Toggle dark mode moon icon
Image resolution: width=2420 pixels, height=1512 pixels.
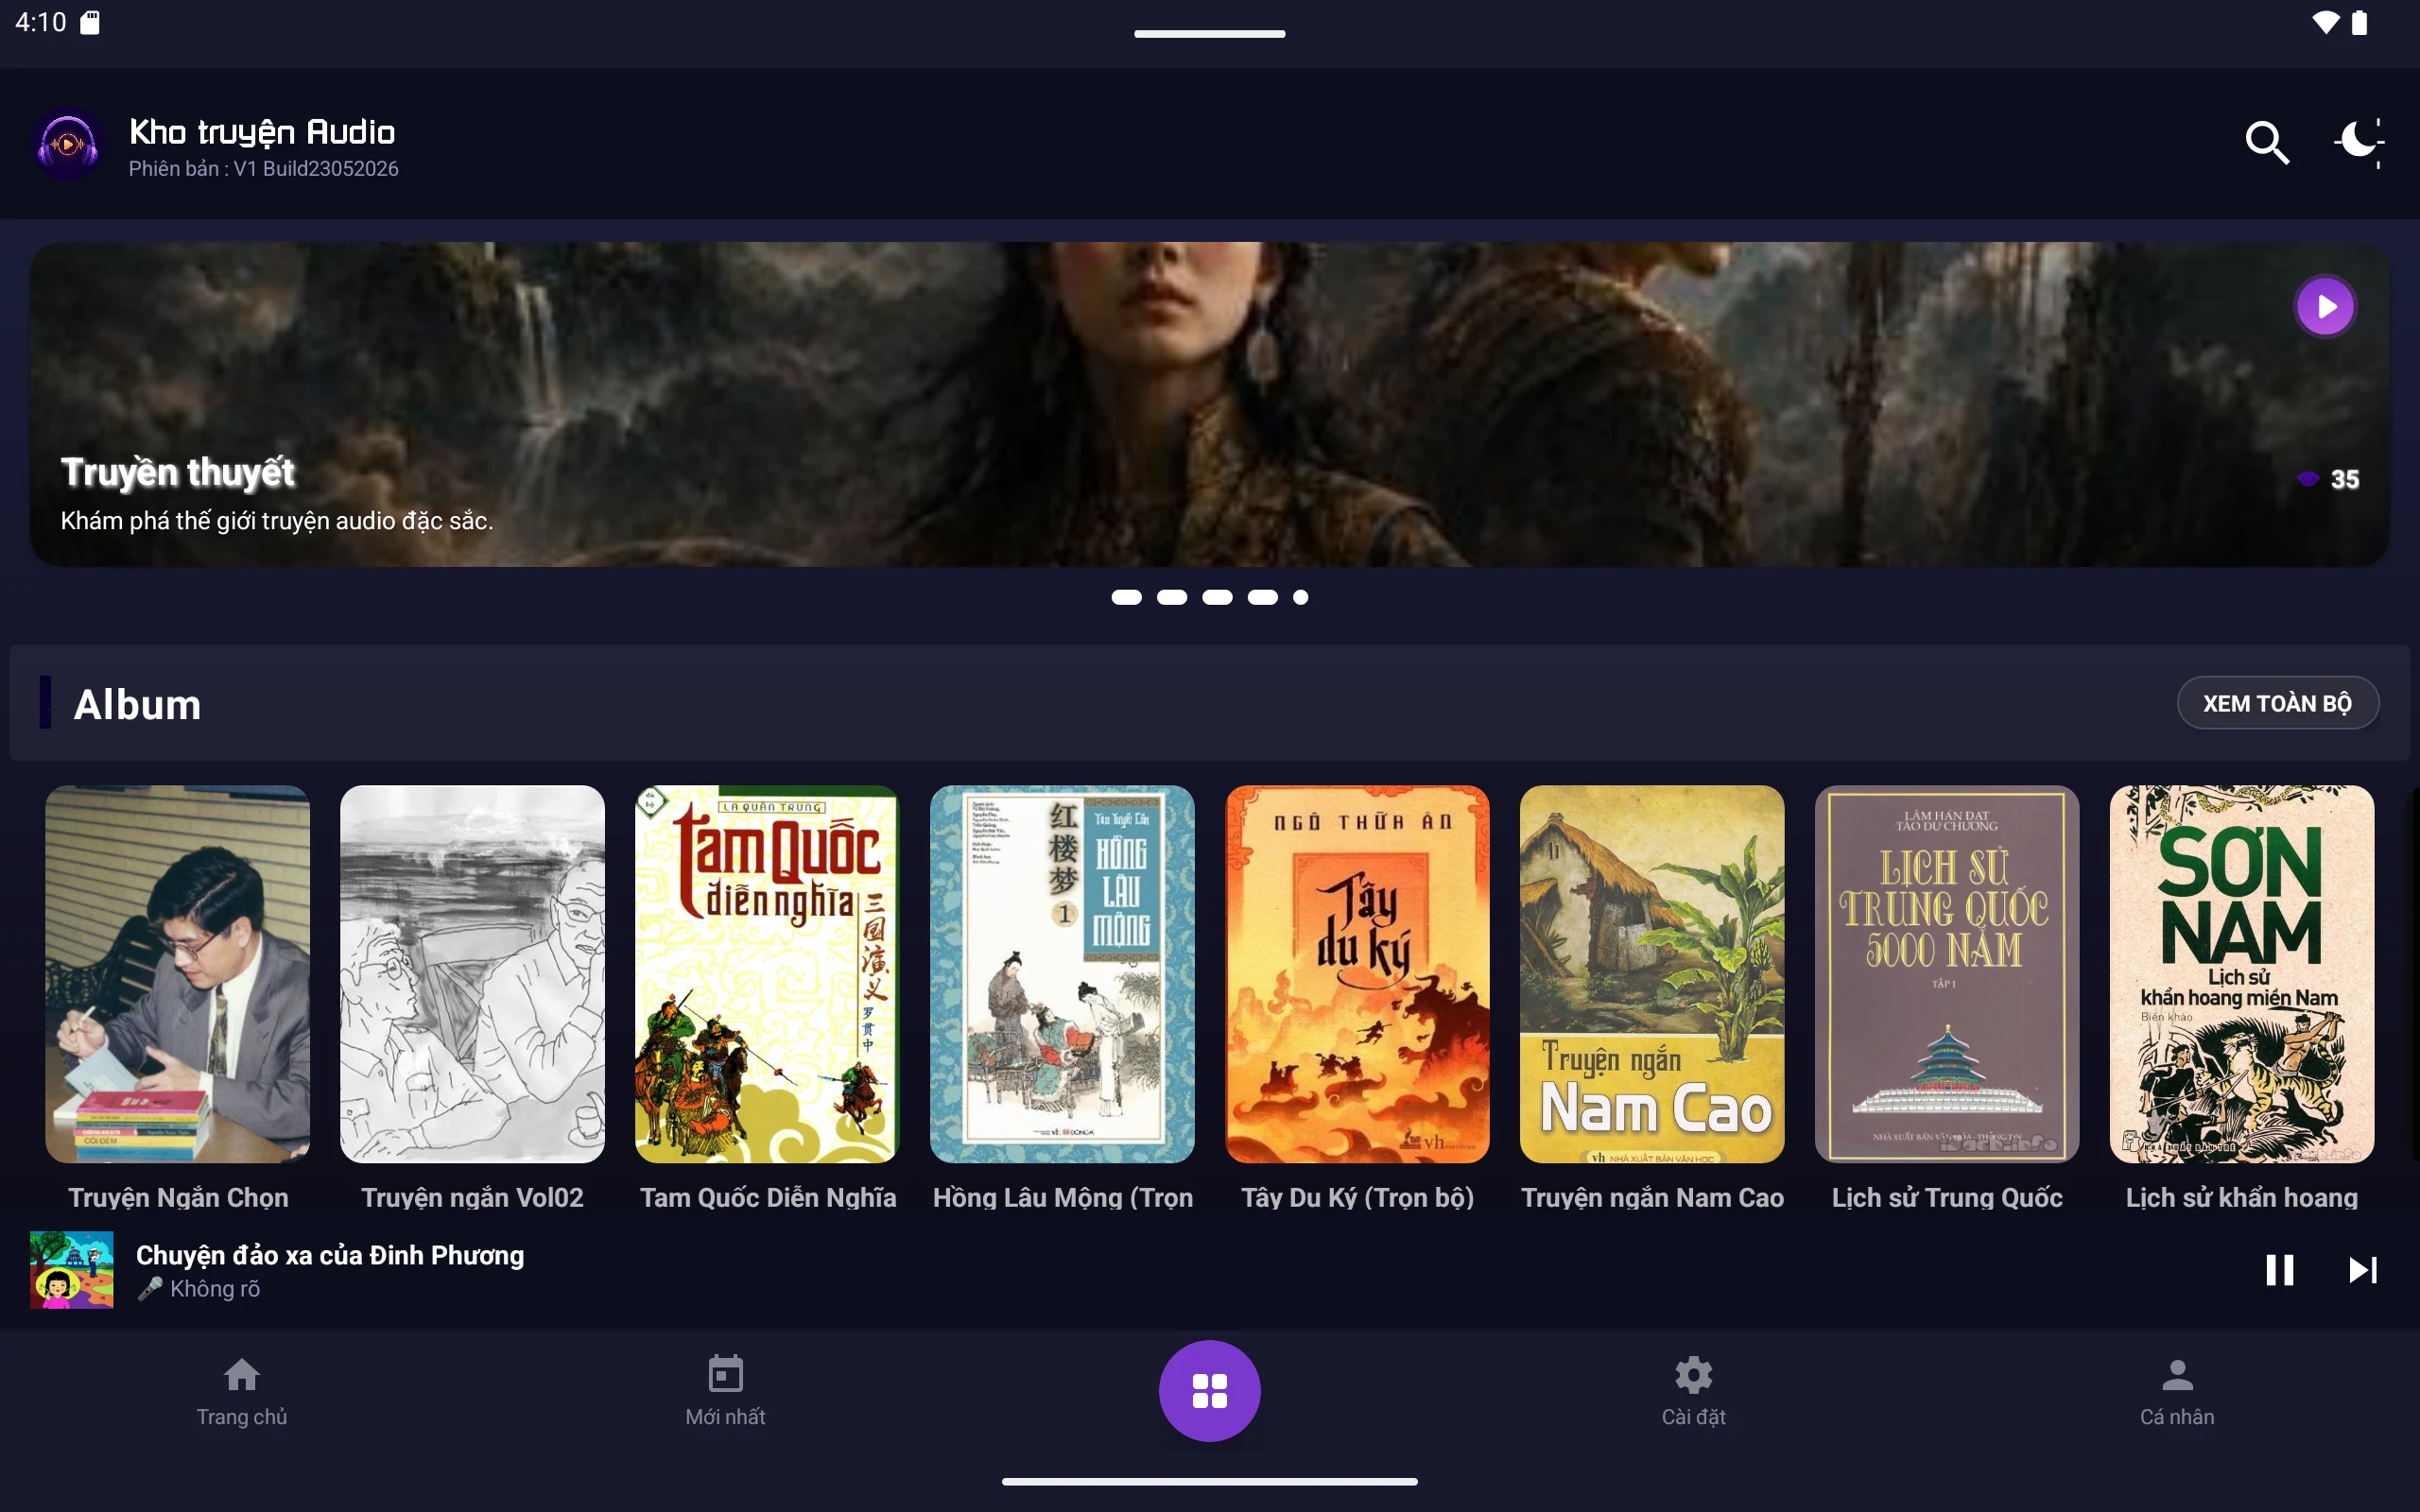(x=2358, y=143)
